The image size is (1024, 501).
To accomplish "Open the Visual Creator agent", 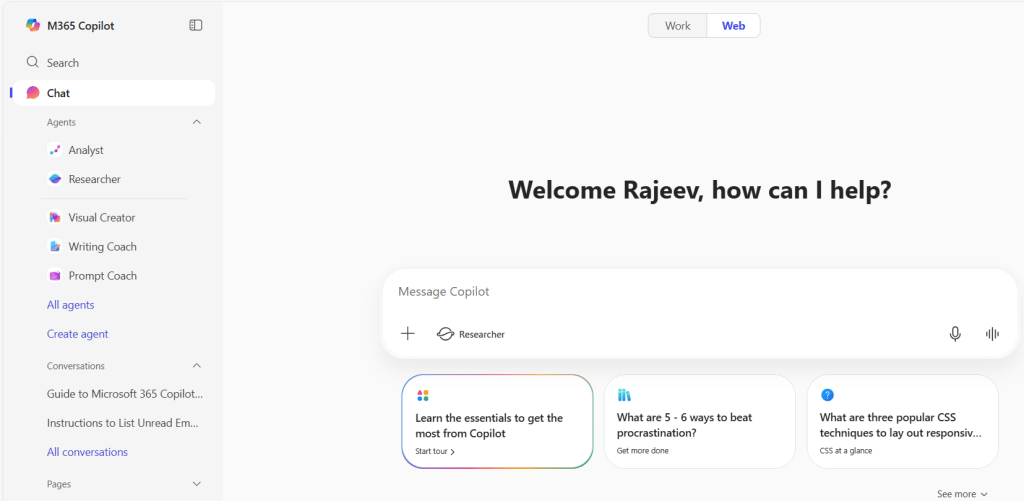I will 101,217.
